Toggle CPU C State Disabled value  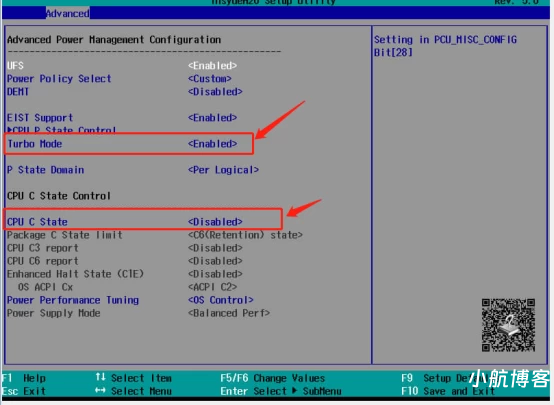[x=215, y=222]
